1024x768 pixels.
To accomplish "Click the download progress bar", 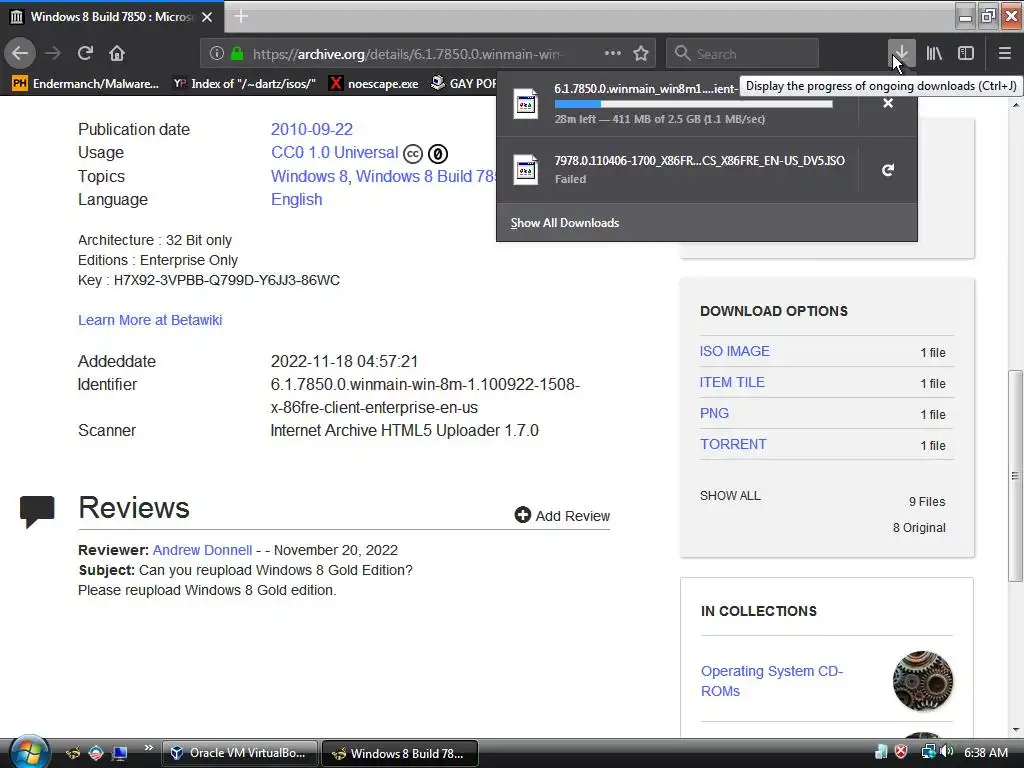I will tap(694, 104).
